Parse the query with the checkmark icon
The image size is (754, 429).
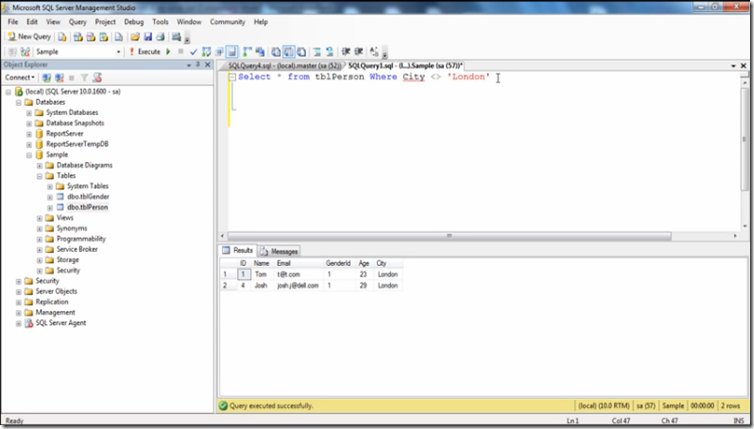tap(193, 51)
